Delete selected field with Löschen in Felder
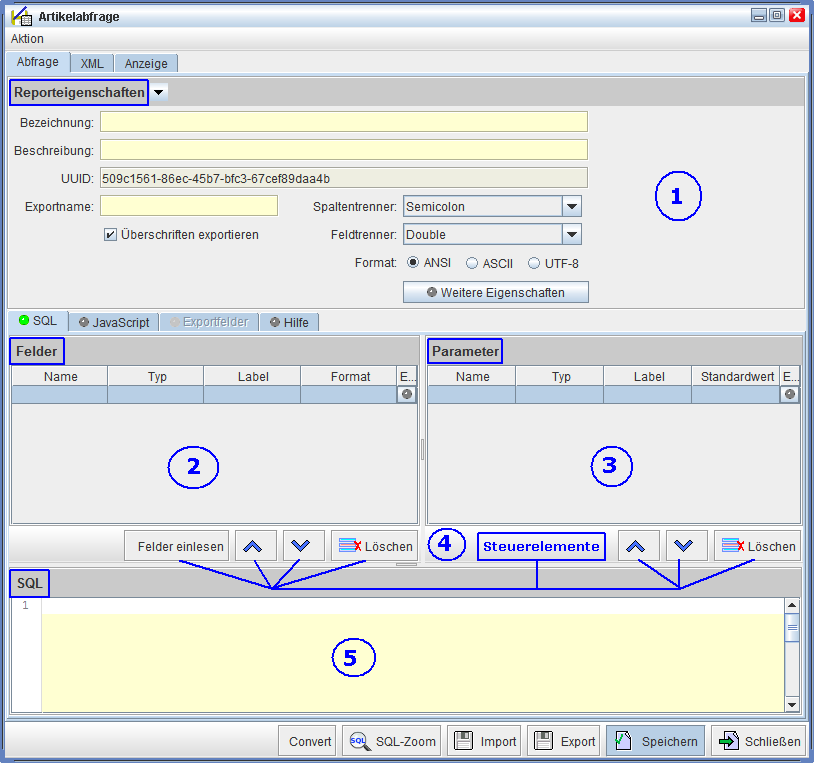The height and width of the screenshot is (763, 814). (375, 546)
